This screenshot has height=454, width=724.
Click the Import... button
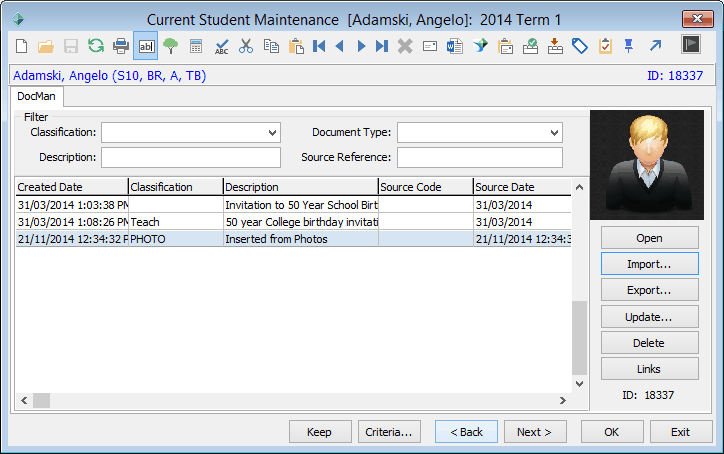[650, 264]
